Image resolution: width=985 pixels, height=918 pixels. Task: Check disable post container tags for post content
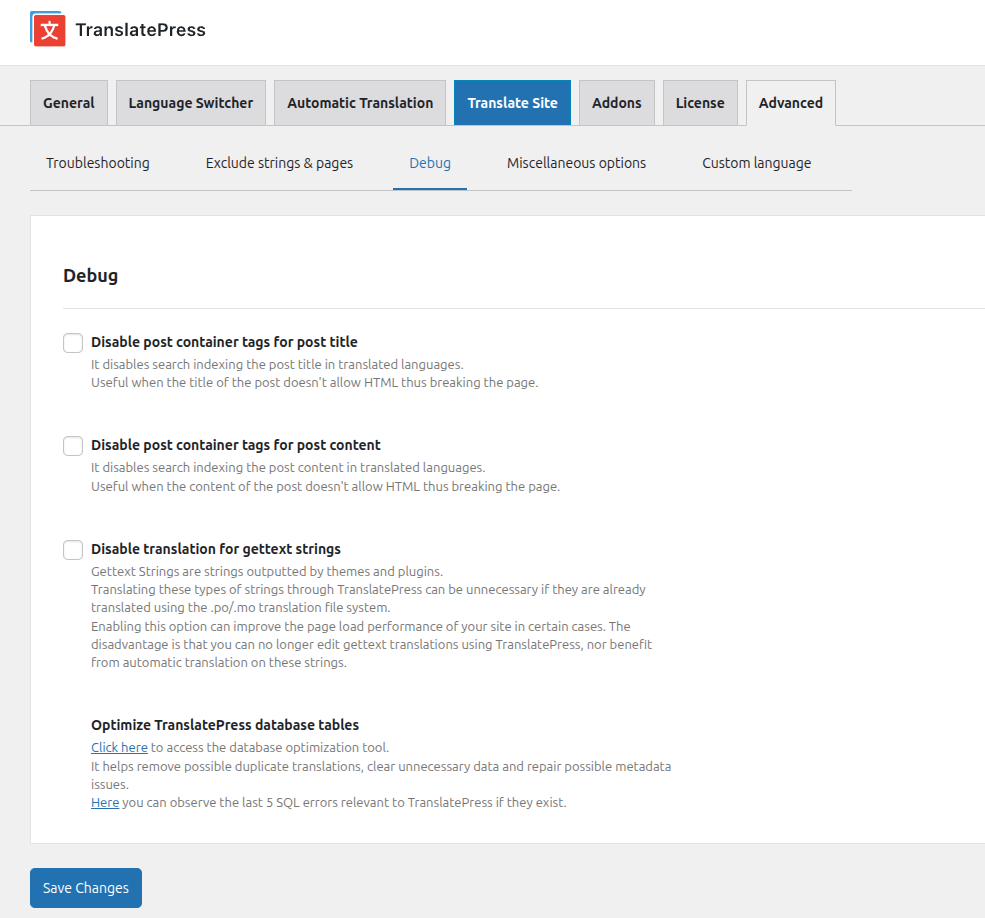(x=72, y=446)
